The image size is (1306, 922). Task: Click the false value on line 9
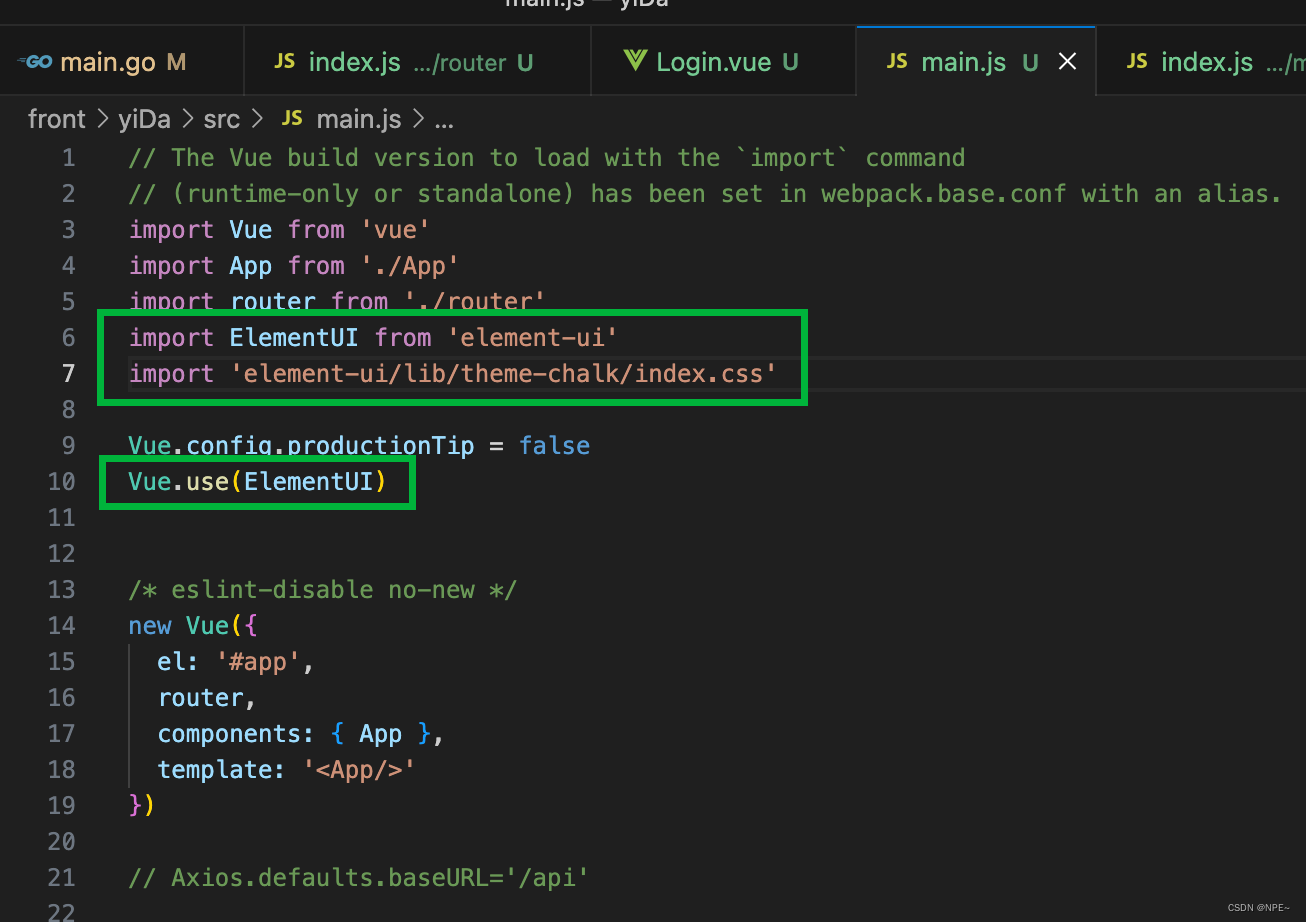554,446
